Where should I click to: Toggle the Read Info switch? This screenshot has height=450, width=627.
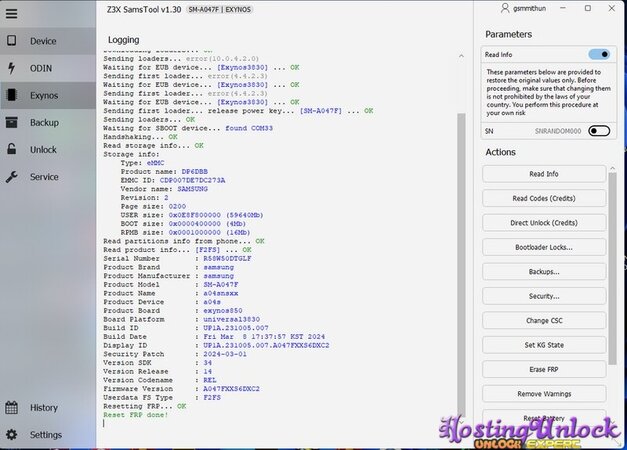click(599, 54)
